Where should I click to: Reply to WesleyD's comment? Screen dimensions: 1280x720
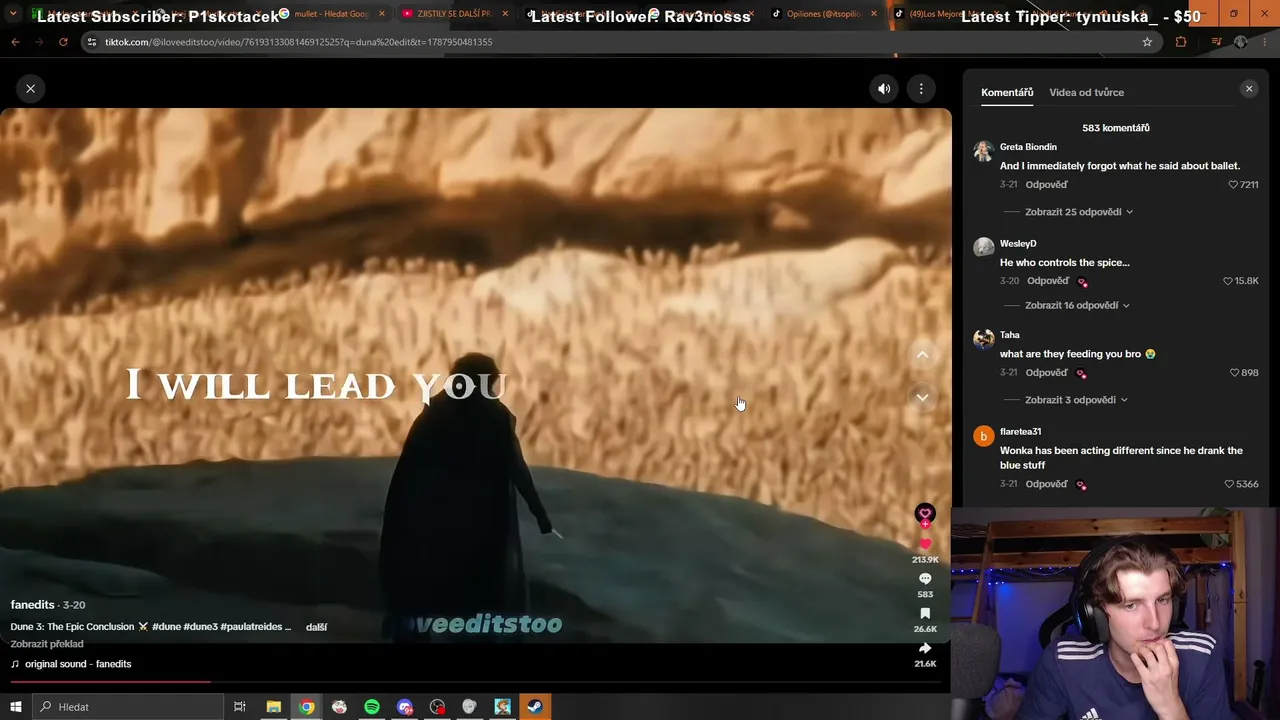(1048, 281)
